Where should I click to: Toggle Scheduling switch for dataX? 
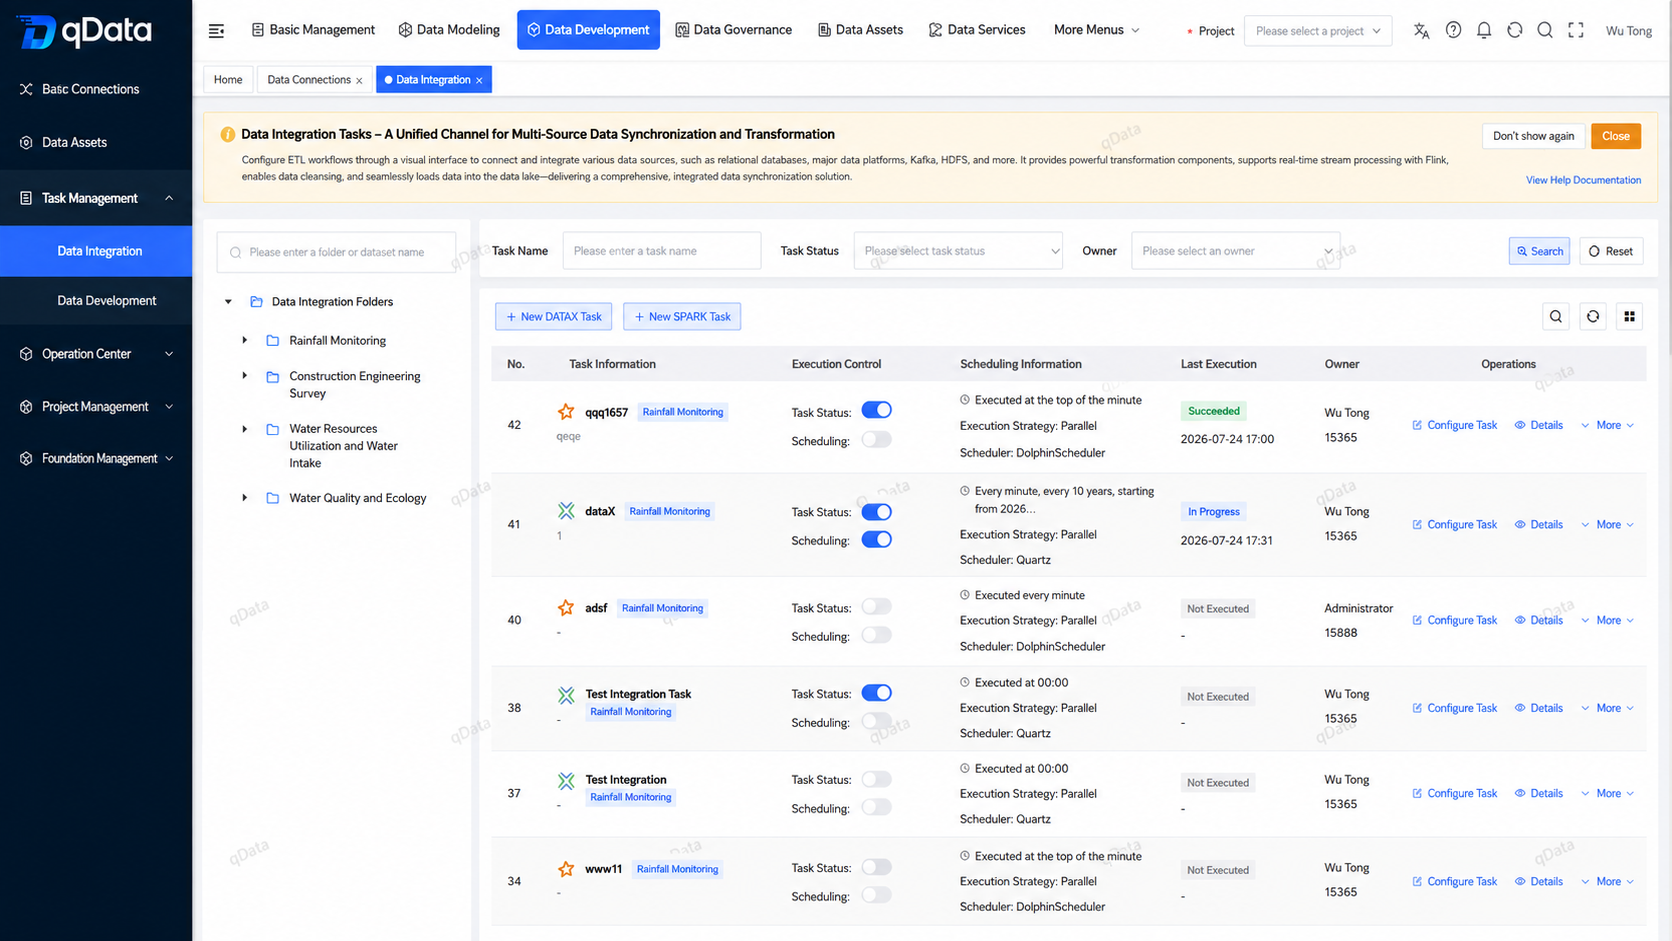point(876,539)
